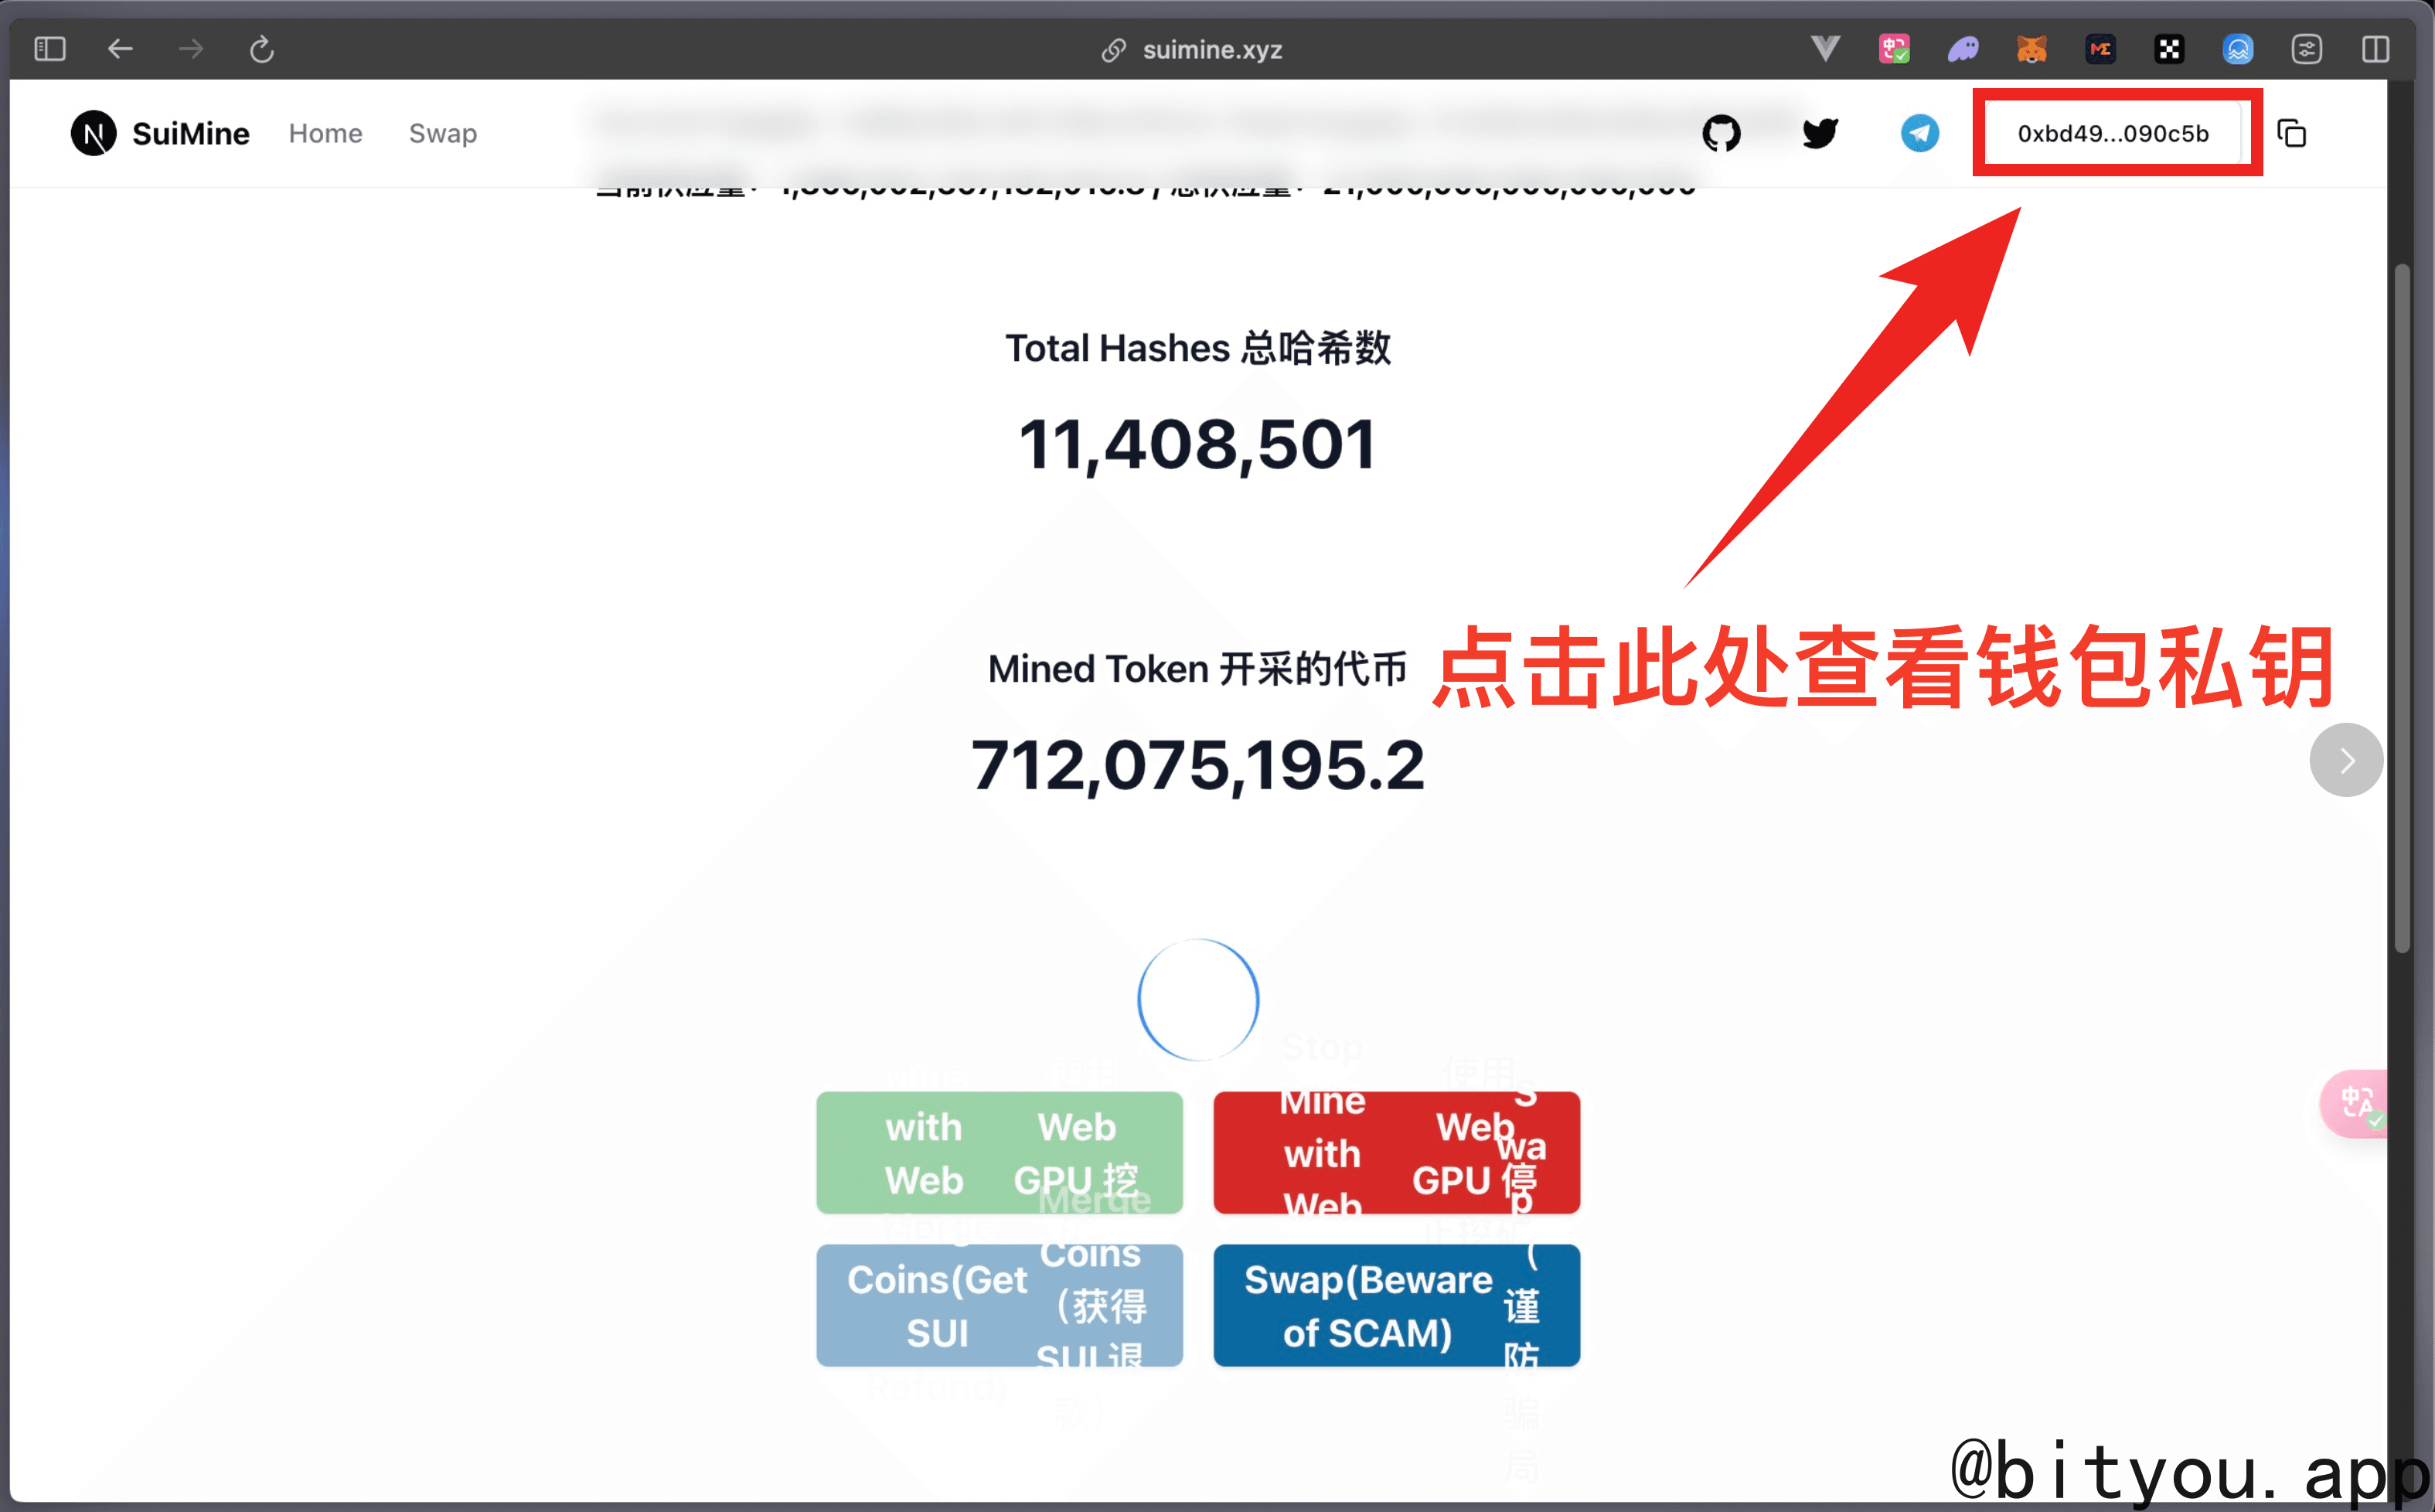2435x1512 pixels.
Task: Go forward with the browser arrow
Action: 191,48
